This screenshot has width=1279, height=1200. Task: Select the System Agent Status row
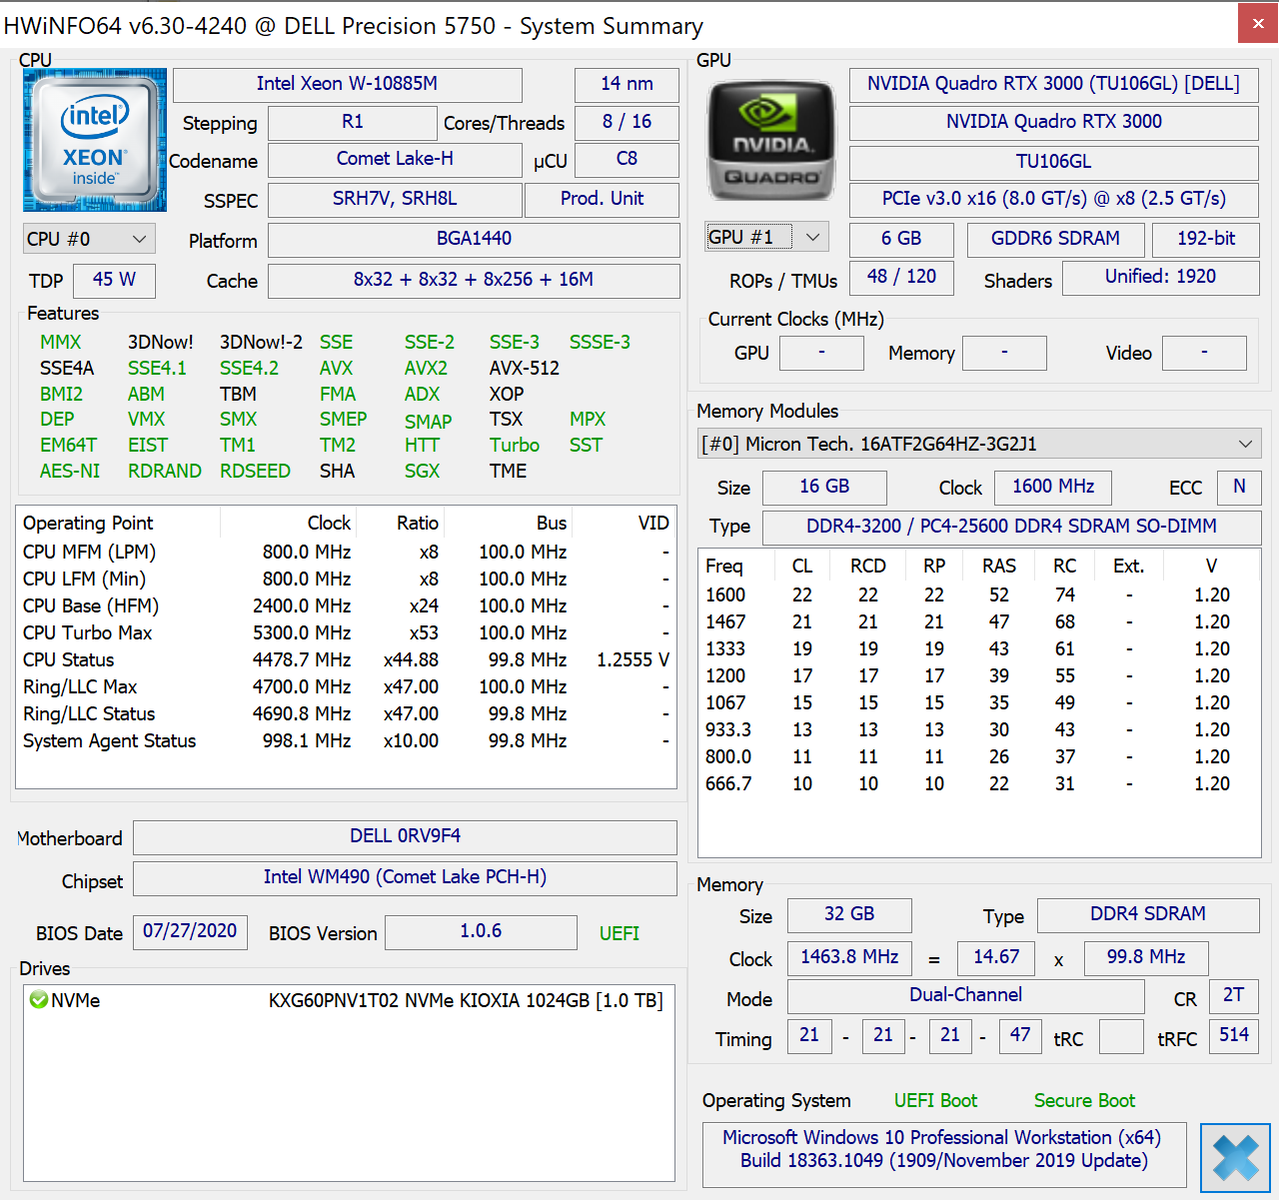346,741
